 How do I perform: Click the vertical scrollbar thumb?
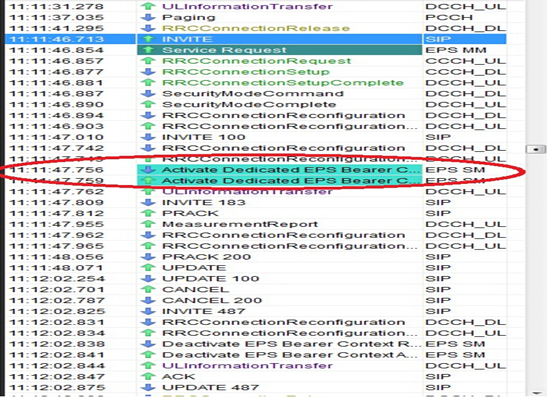(x=535, y=149)
